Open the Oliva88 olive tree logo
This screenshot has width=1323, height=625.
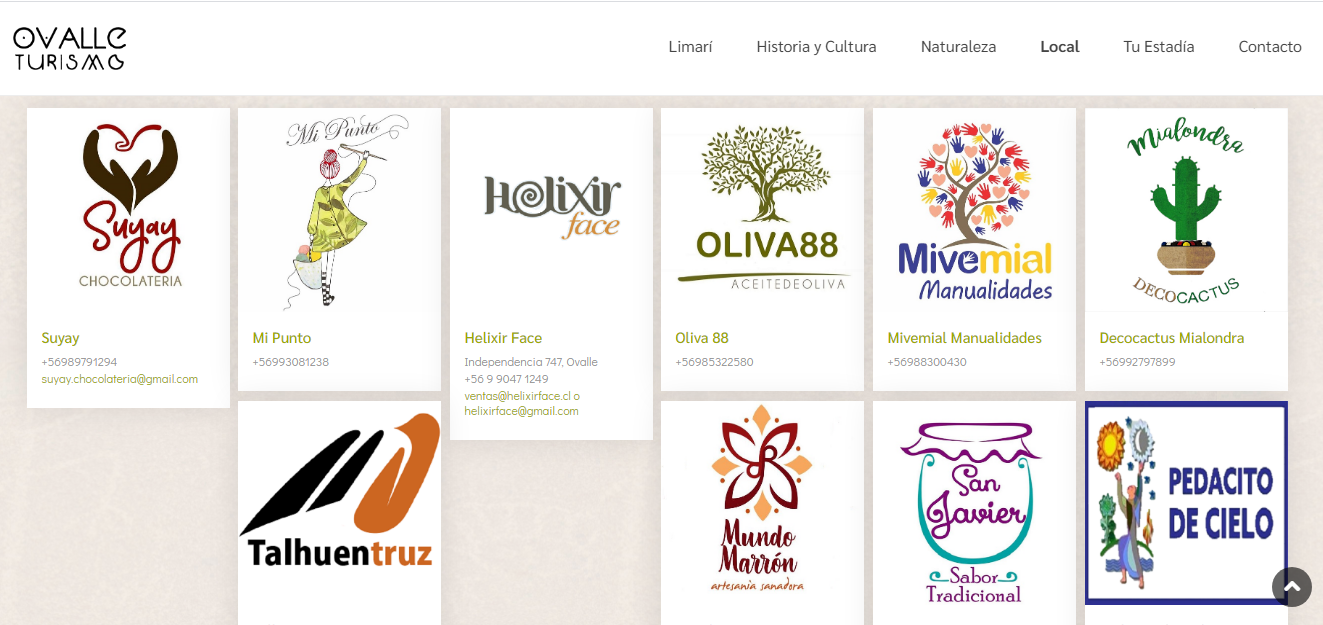point(762,210)
